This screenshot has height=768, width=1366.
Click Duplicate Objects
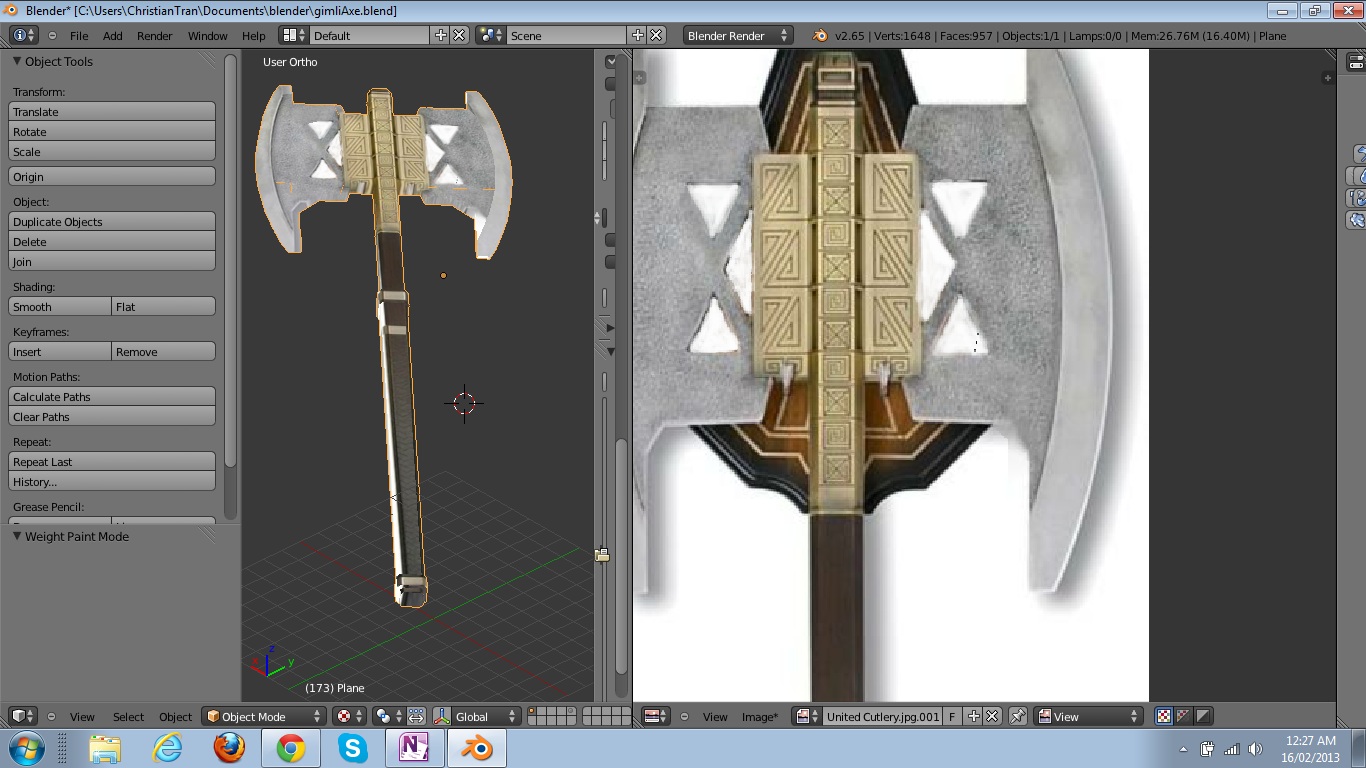[x=112, y=222]
